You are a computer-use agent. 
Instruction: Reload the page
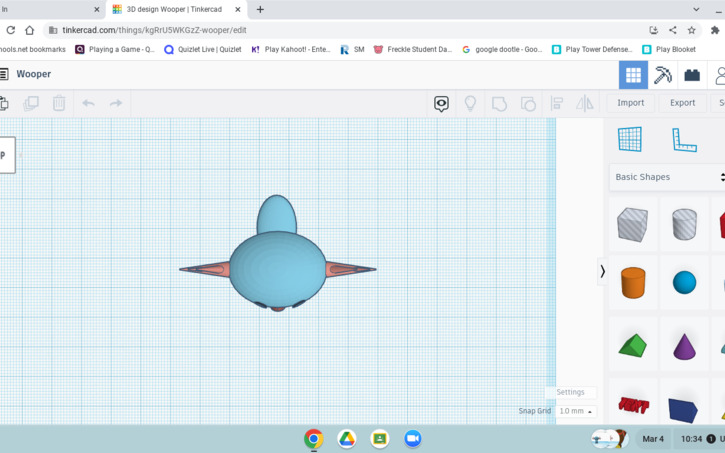[x=11, y=30]
